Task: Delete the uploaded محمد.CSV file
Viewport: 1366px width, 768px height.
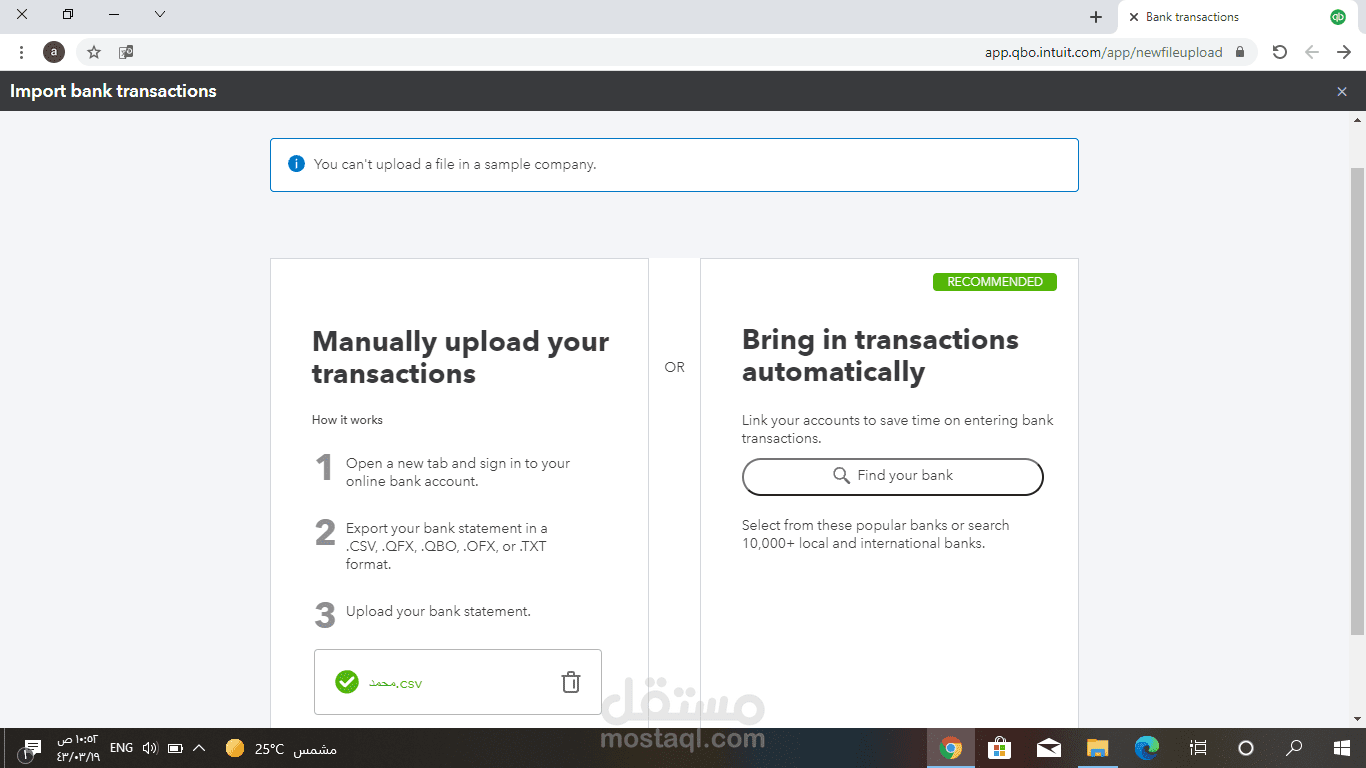Action: 570,681
